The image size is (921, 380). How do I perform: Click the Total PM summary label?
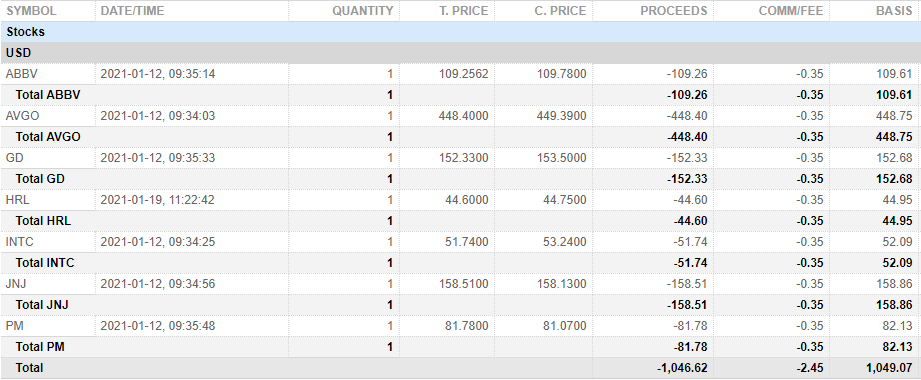pos(40,347)
